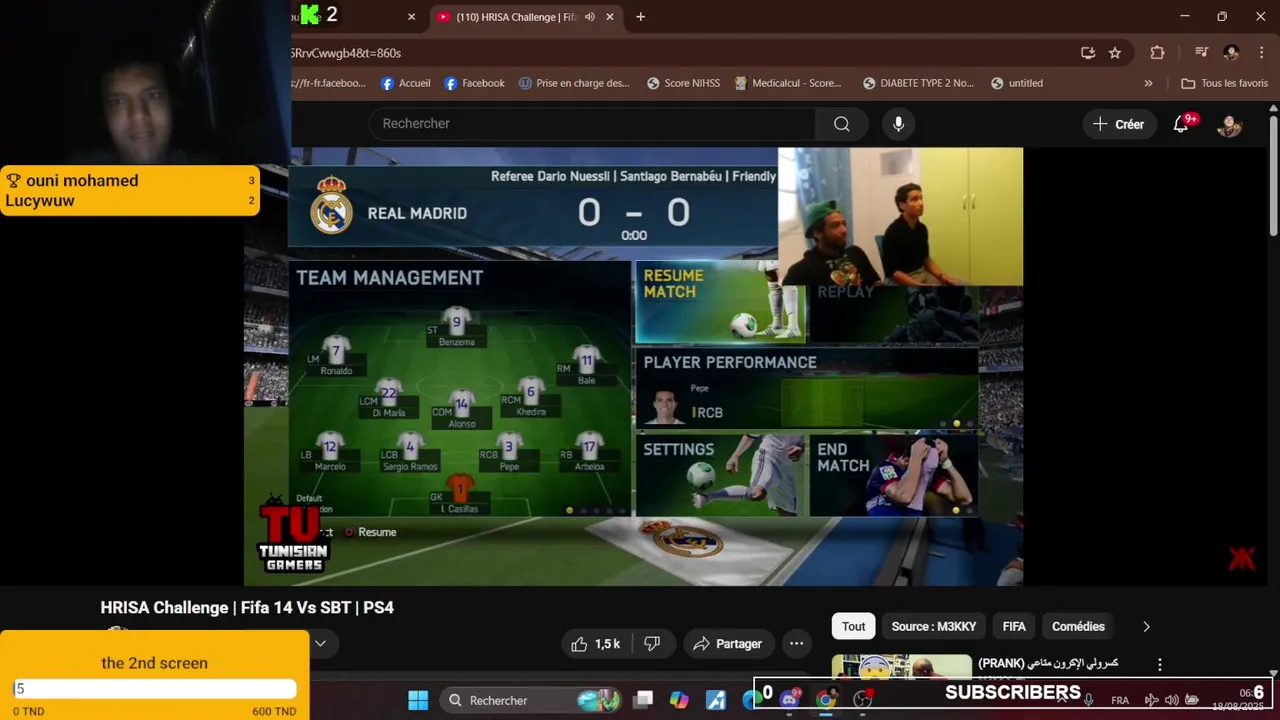Click the Partager share button
The width and height of the screenshot is (1280, 720).
727,644
